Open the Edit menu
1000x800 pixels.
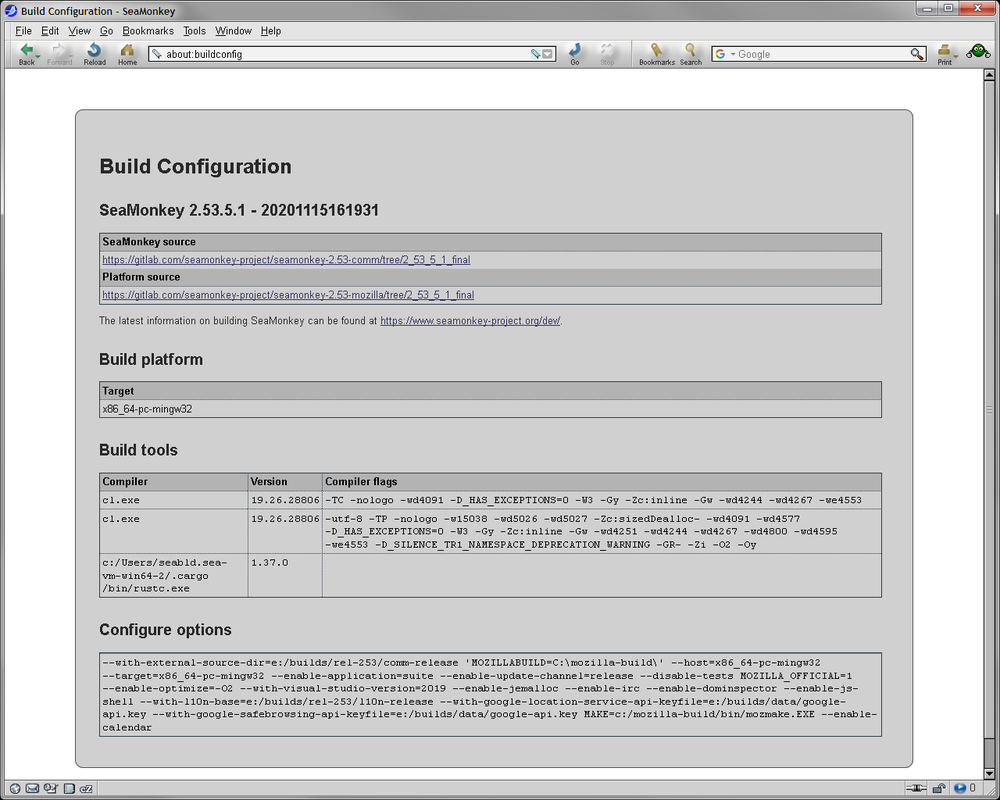[x=50, y=31]
